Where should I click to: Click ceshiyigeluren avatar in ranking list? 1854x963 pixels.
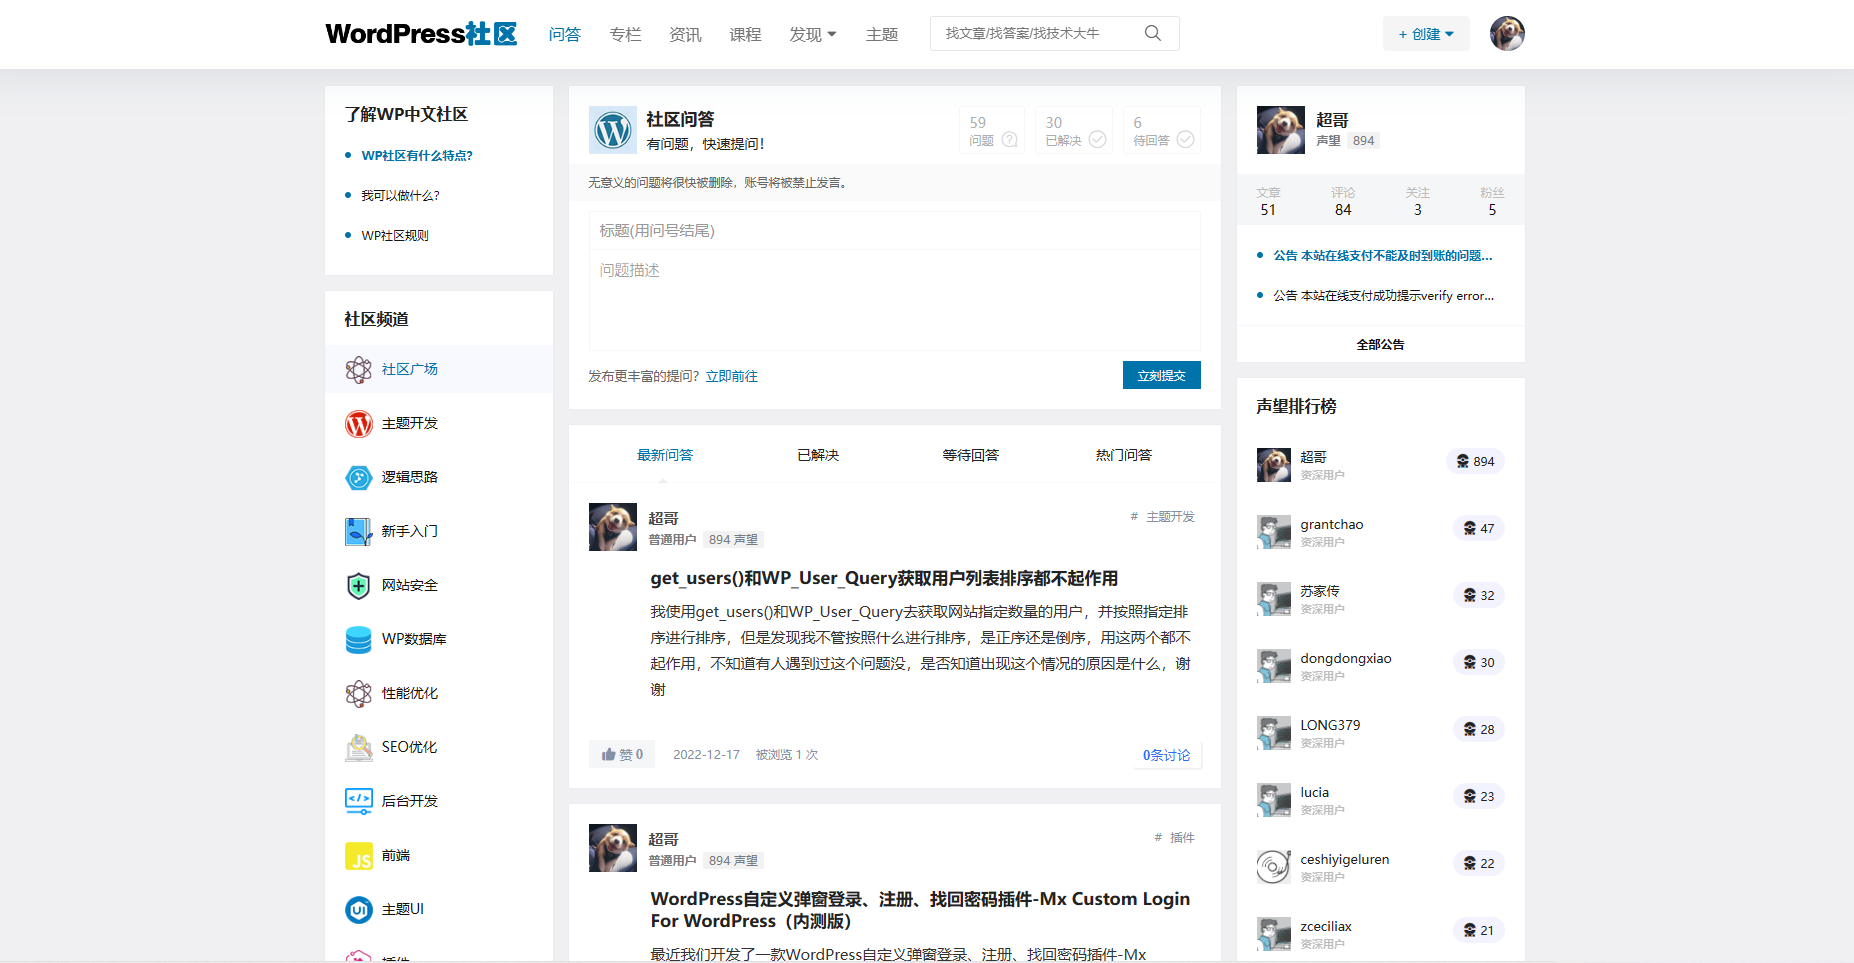coord(1274,867)
